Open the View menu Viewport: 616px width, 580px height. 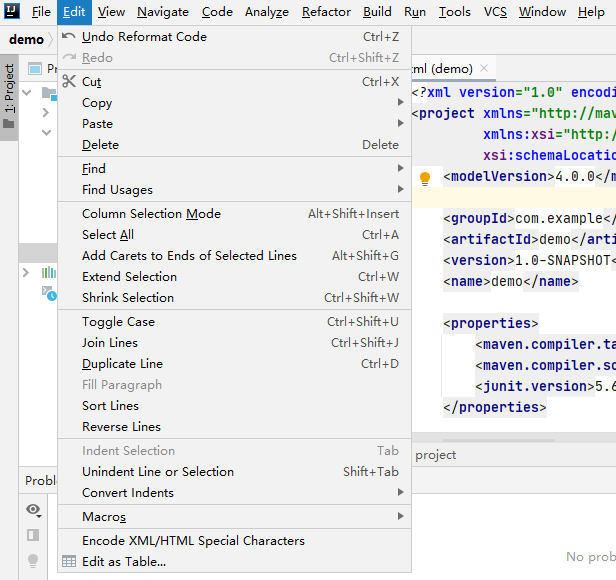111,12
